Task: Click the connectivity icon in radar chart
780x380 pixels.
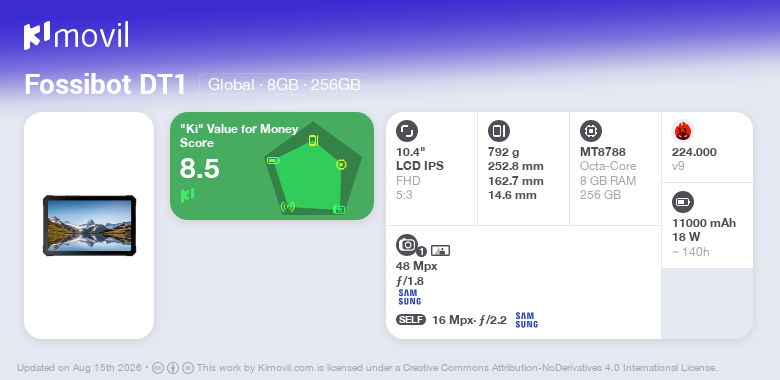Action: (x=288, y=206)
